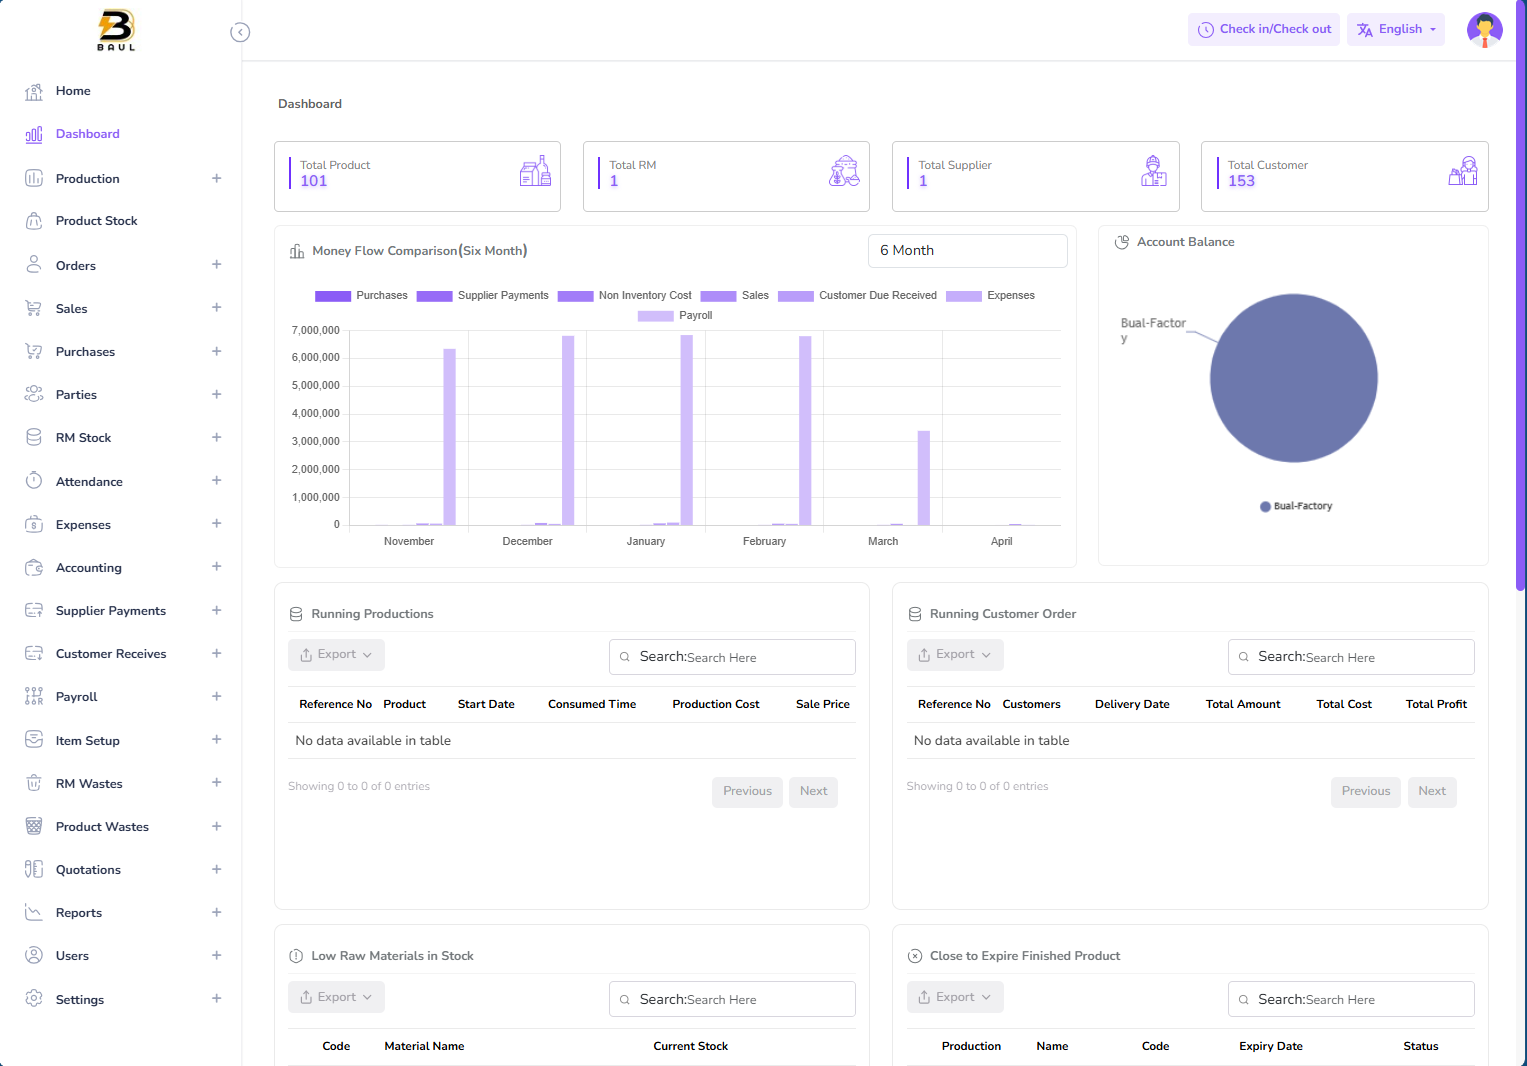Click Next in Running Productions table
The width and height of the screenshot is (1527, 1066).
[x=813, y=791]
